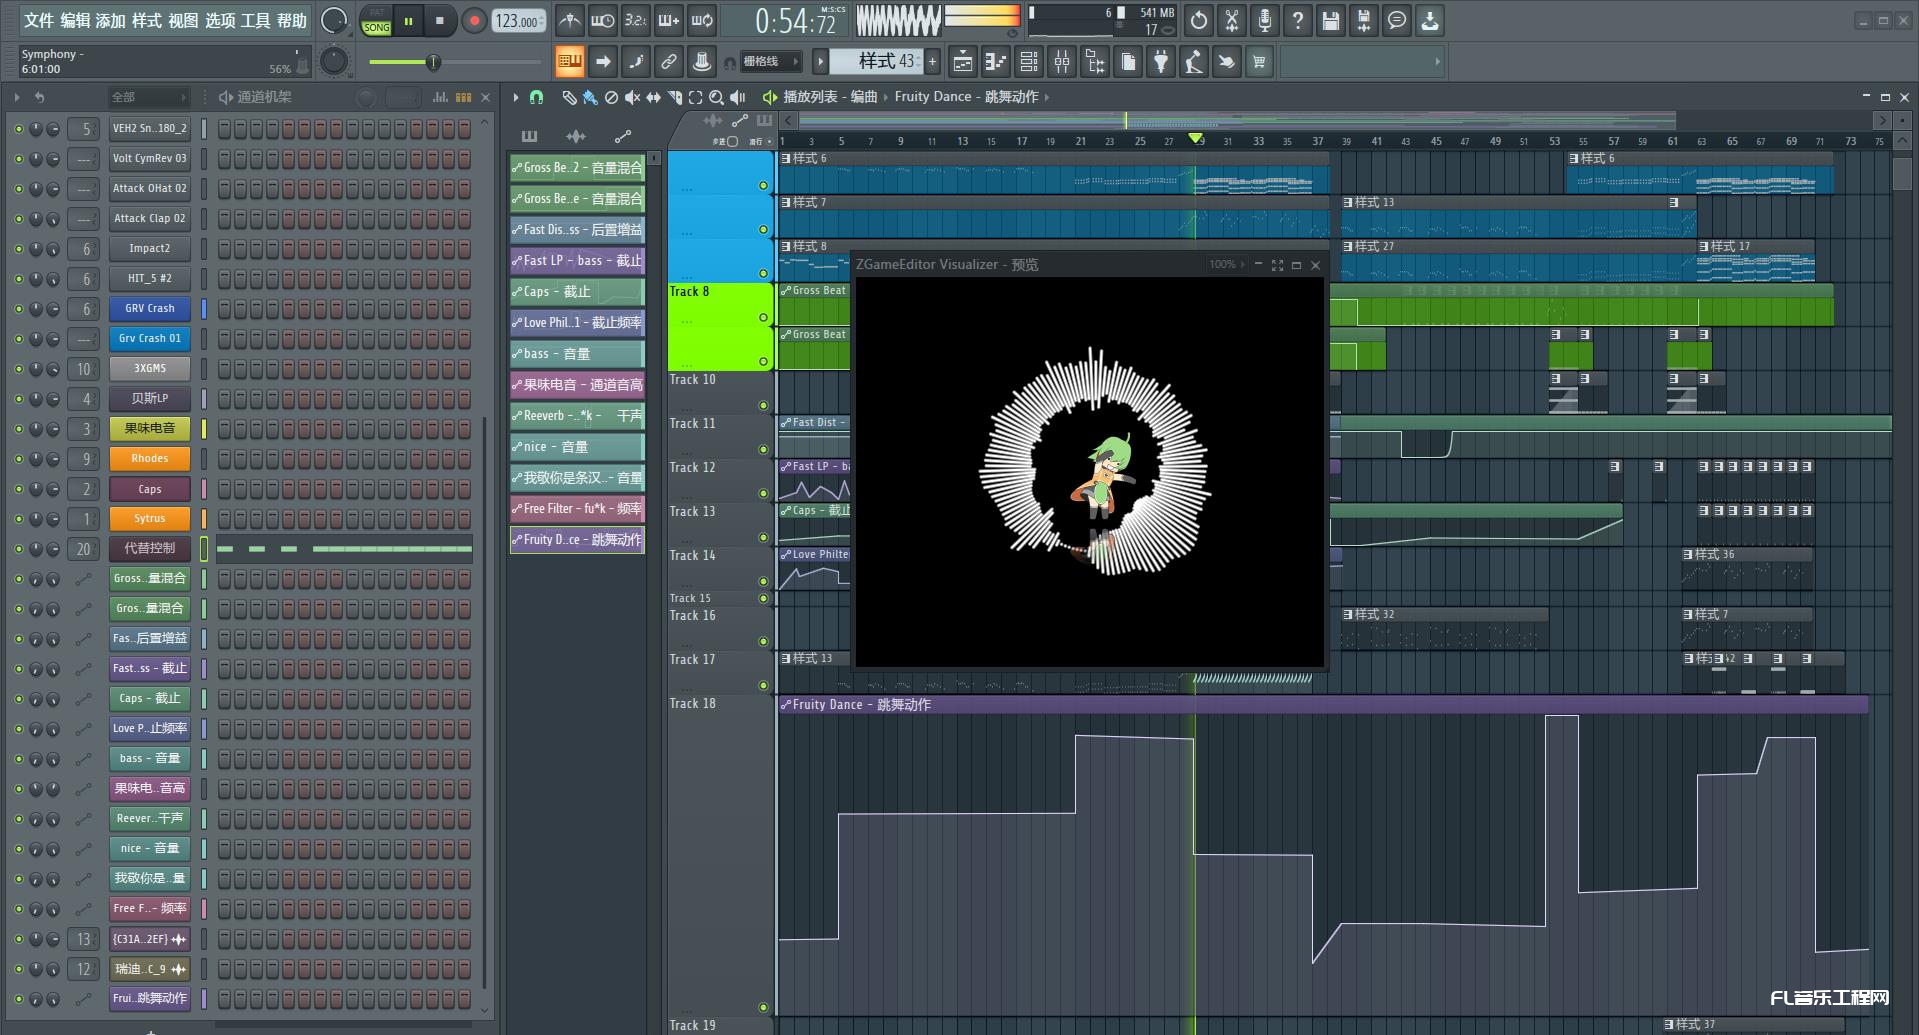Open the snap 栅格线 dropdown

(x=770, y=62)
